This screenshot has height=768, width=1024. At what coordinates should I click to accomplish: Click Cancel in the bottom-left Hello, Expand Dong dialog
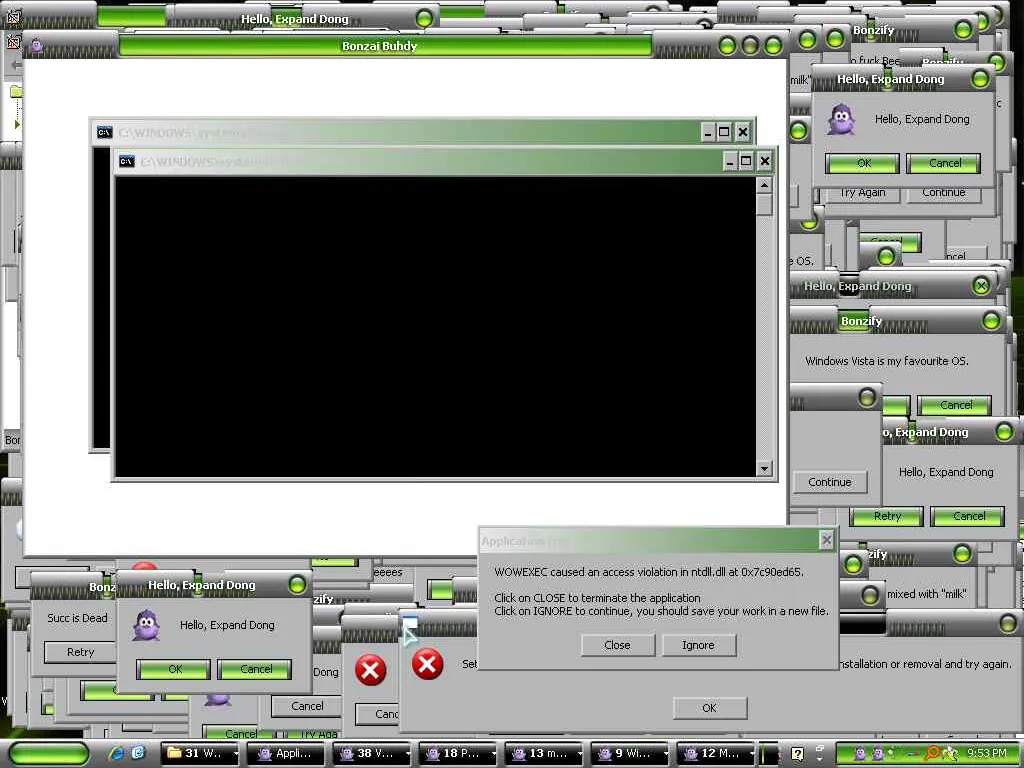click(255, 669)
